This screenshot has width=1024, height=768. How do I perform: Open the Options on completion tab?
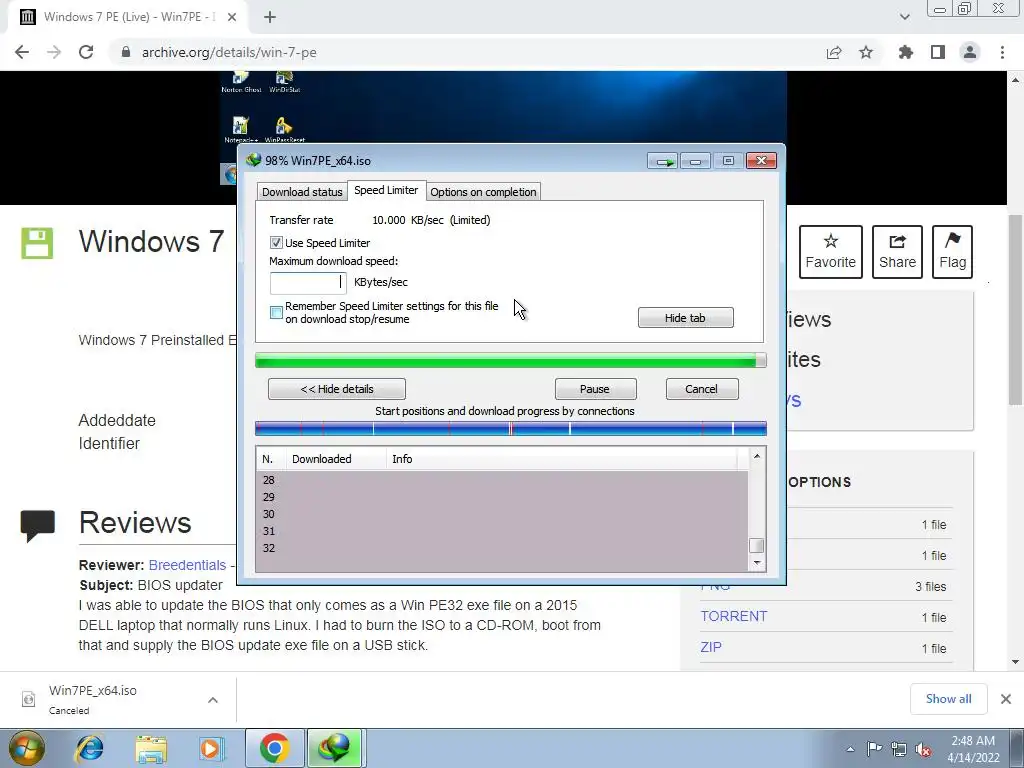pos(483,191)
